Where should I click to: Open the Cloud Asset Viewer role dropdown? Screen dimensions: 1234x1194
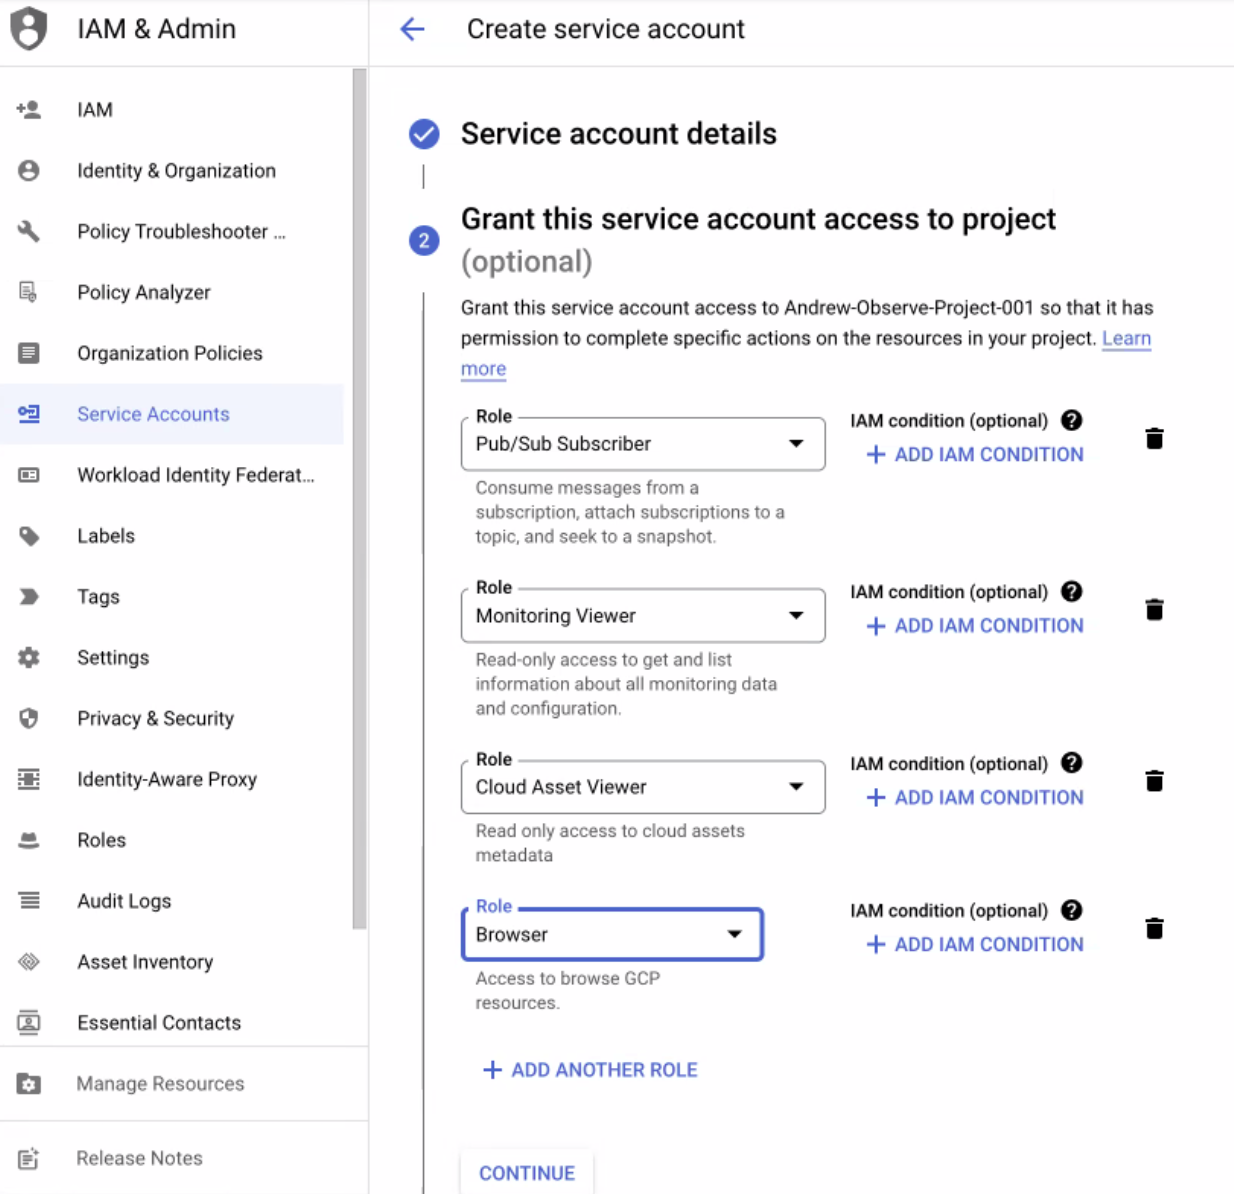(643, 787)
